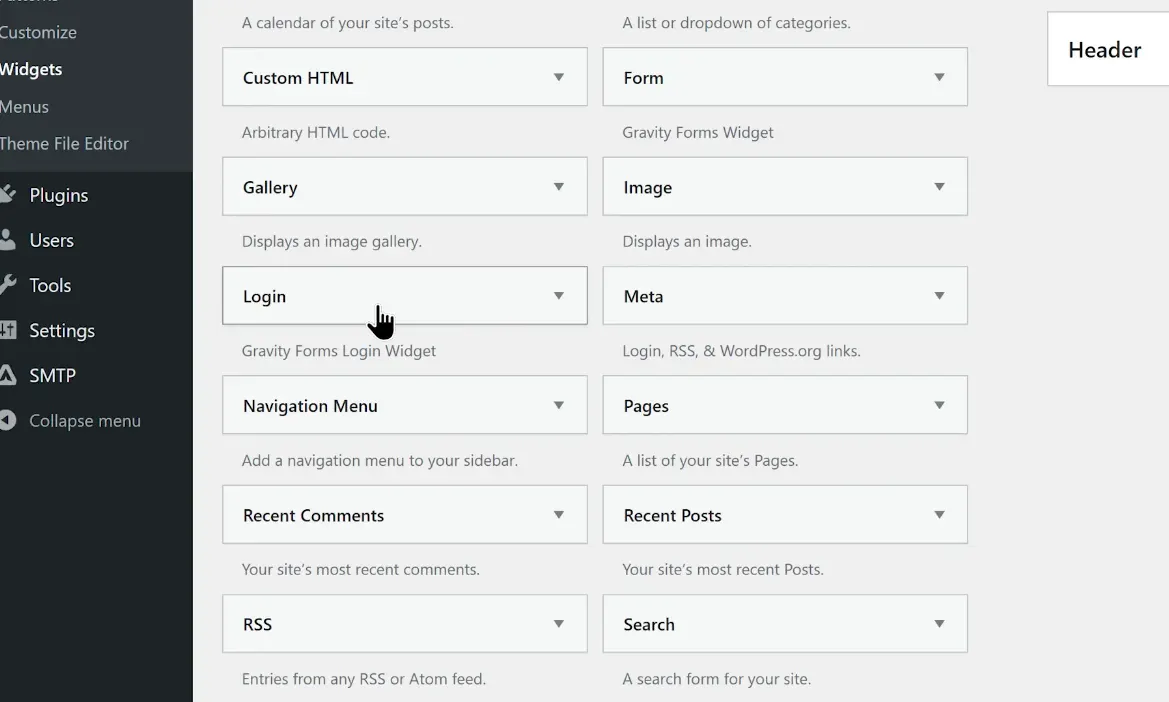Expand the Meta widget arrow
The image size is (1169, 702).
click(939, 296)
